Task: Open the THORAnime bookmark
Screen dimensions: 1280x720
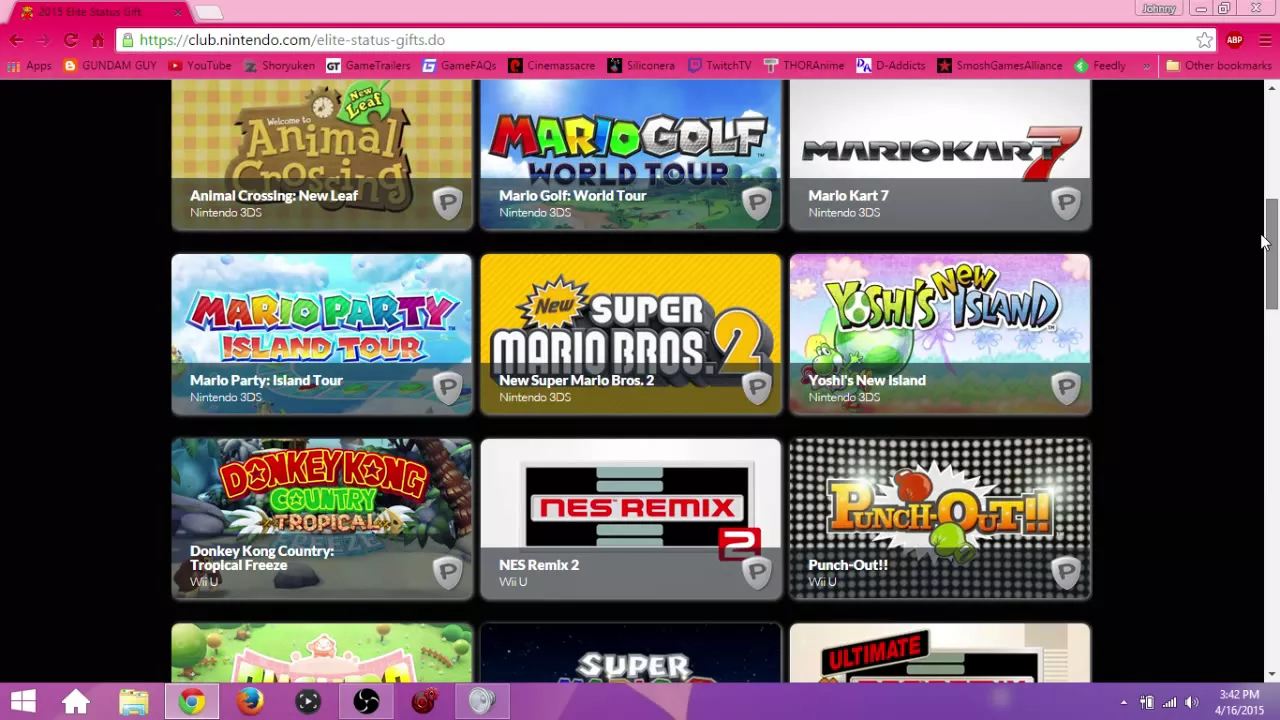Action: tap(803, 66)
